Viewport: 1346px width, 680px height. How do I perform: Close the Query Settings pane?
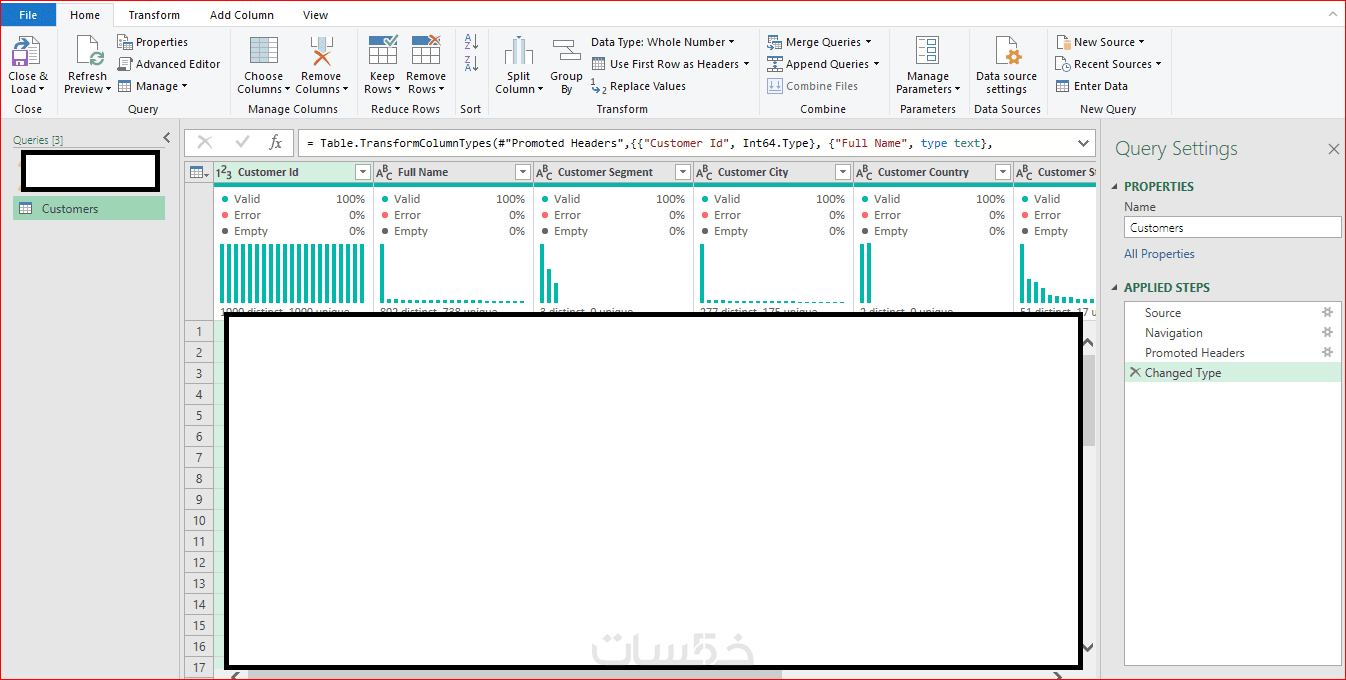click(1333, 149)
